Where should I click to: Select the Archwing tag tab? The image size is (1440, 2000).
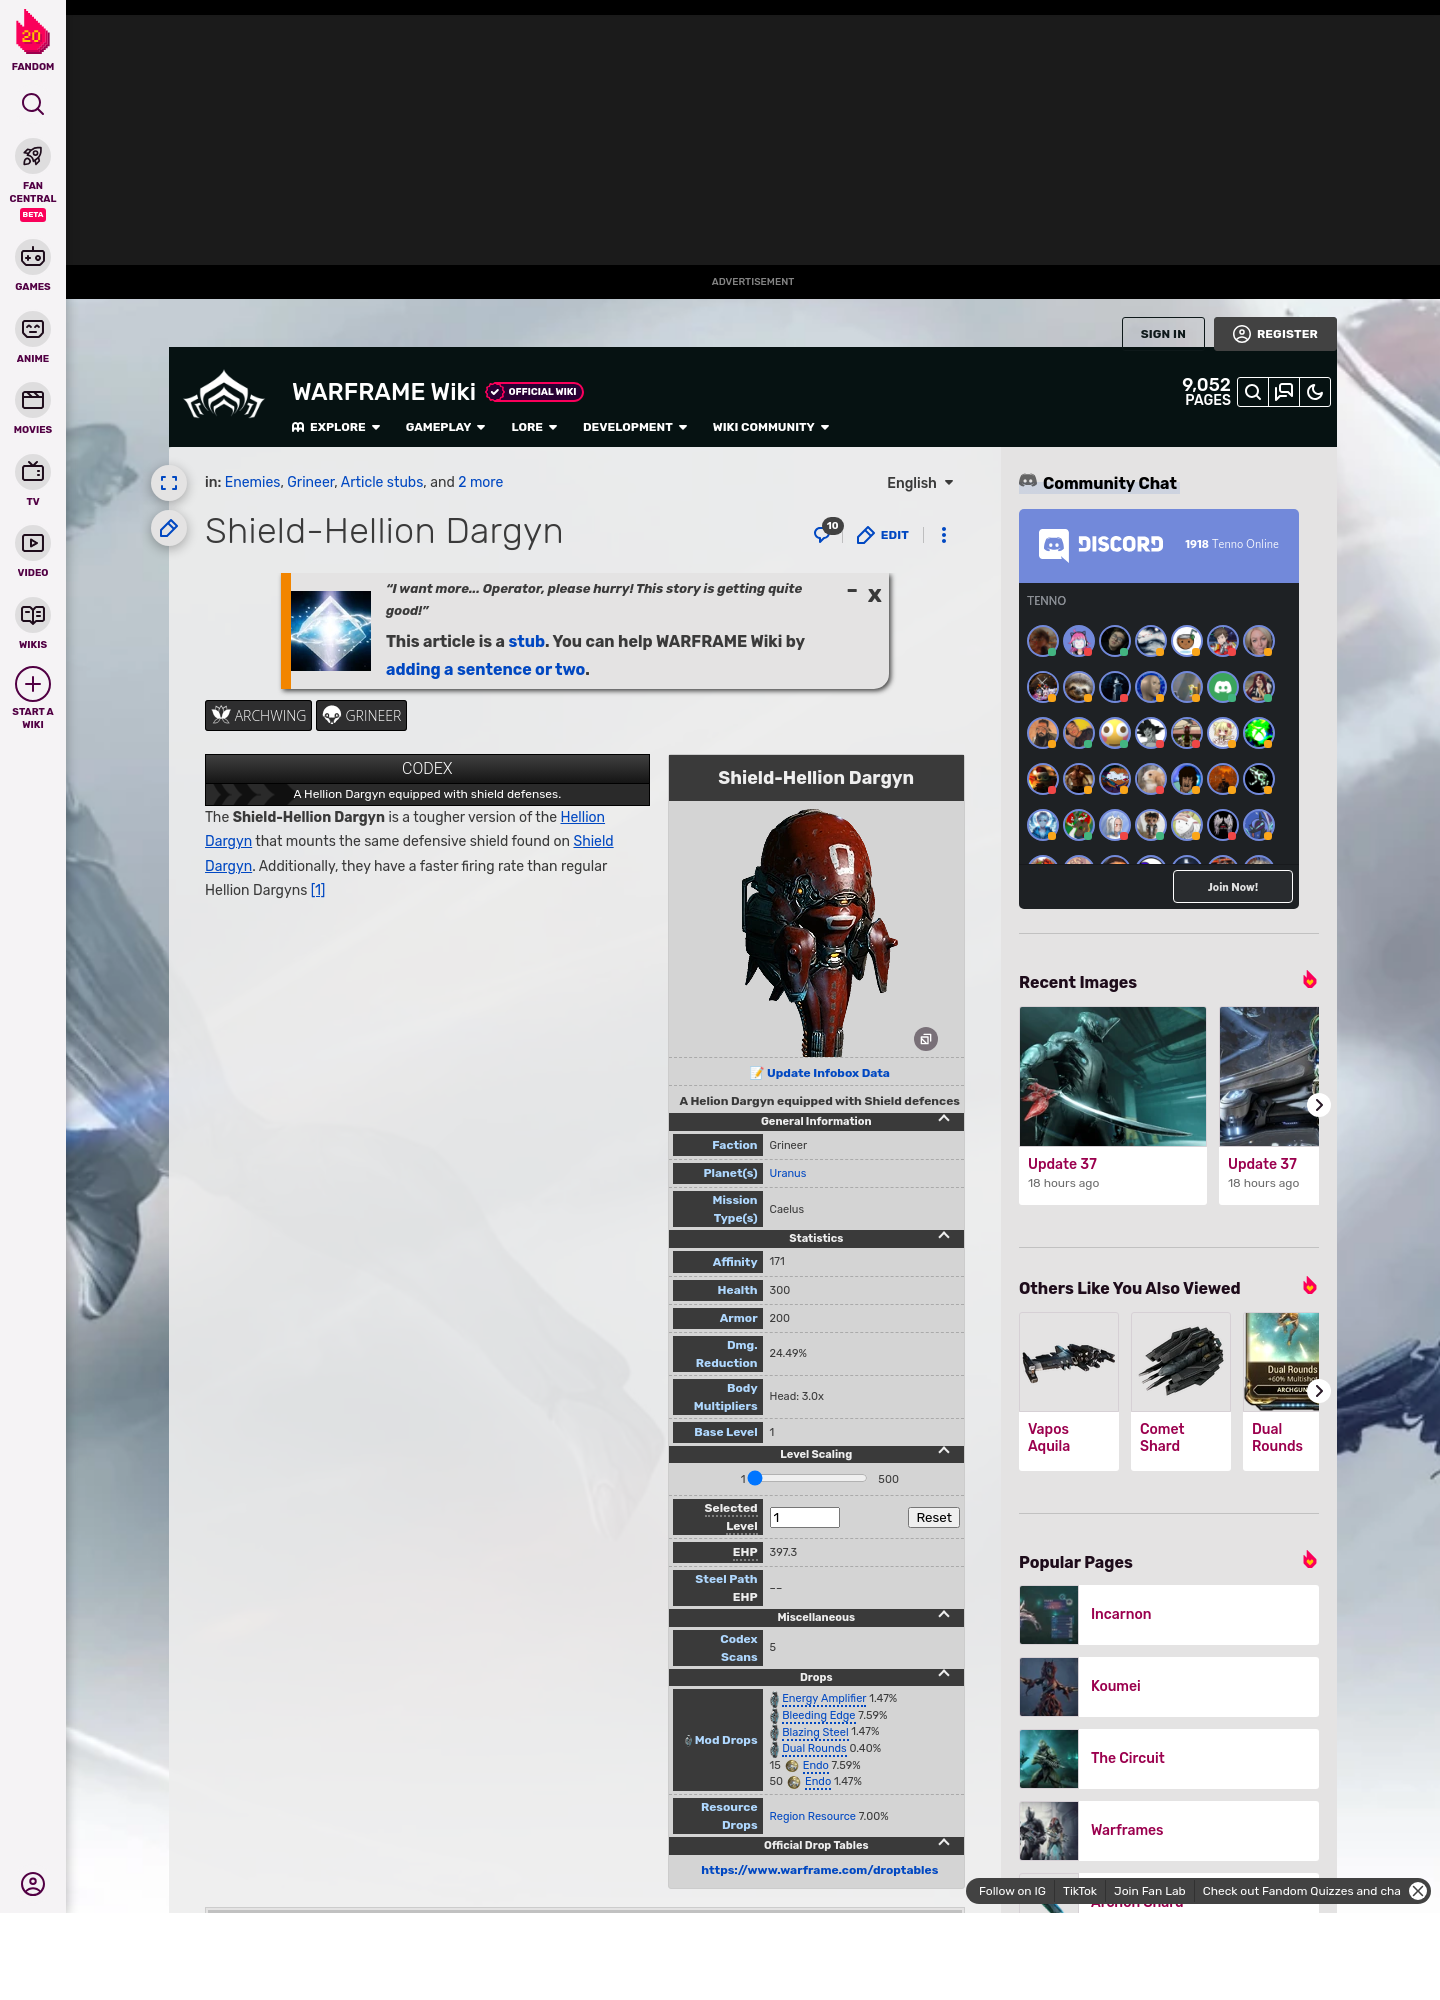pyautogui.click(x=259, y=716)
